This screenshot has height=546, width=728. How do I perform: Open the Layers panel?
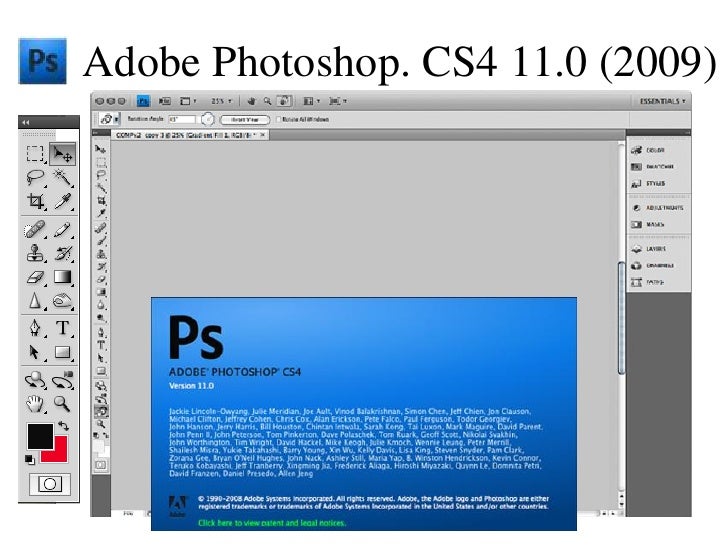pyautogui.click(x=649, y=249)
